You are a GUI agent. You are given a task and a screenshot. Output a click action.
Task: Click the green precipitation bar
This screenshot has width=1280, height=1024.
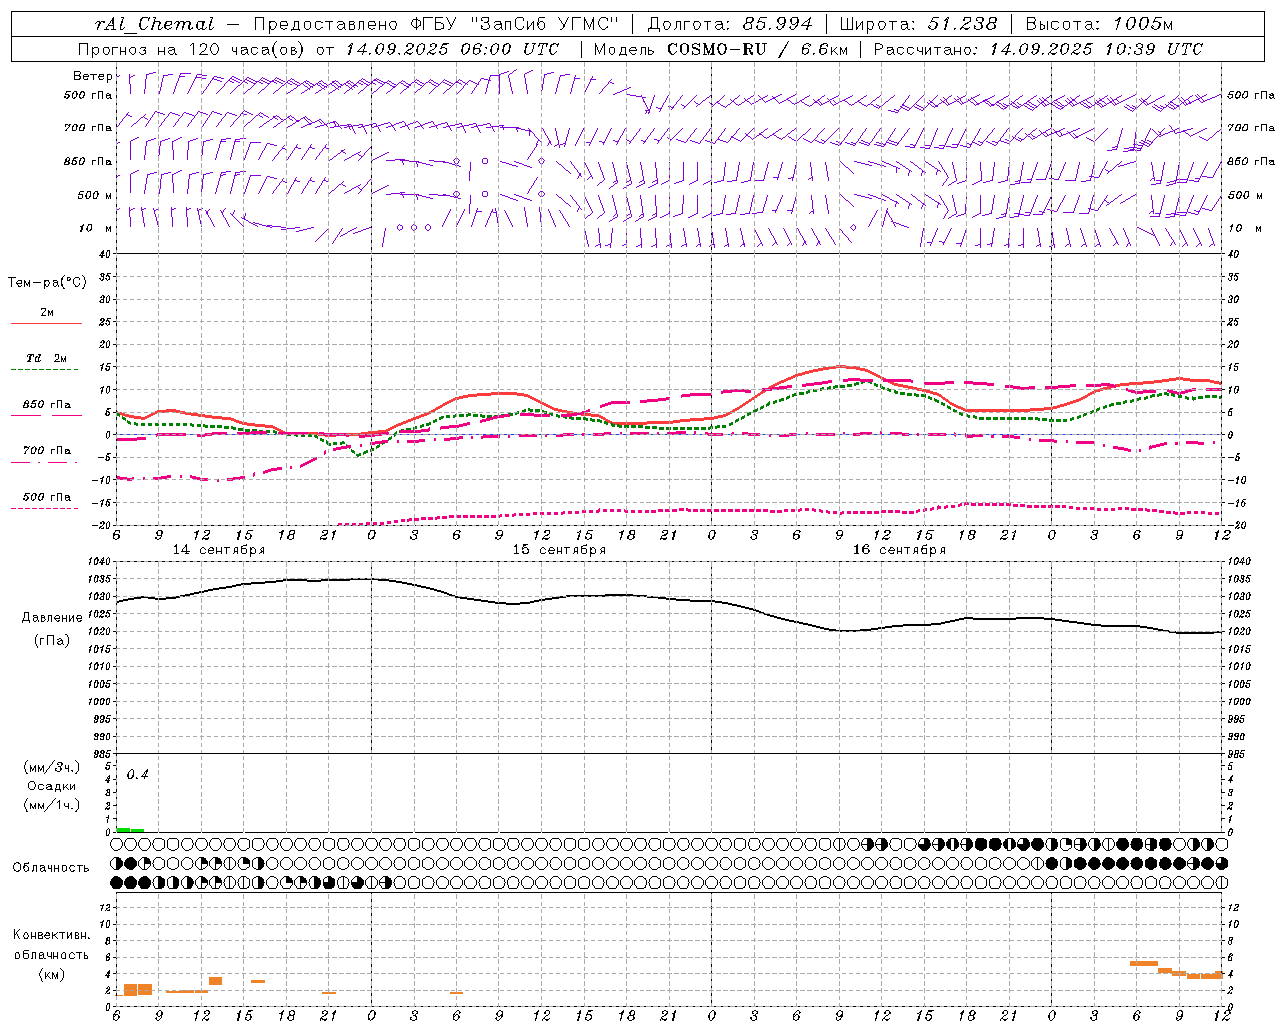(130, 829)
